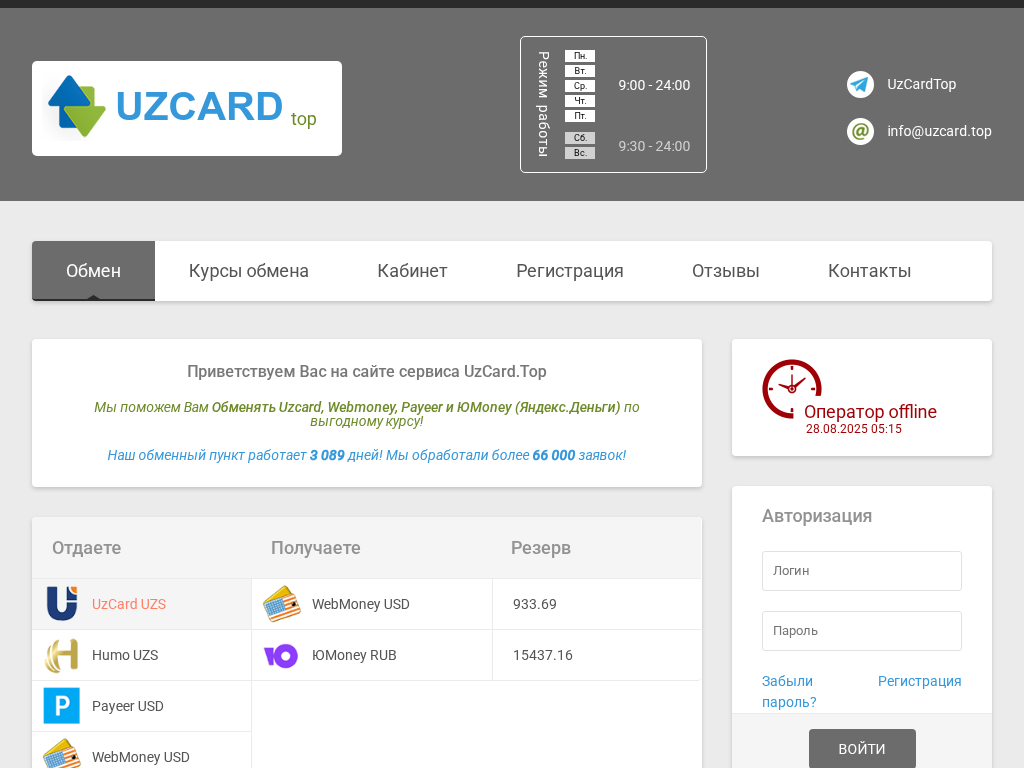Click the Пт. weekday label
The image size is (1024, 768).
coord(580,116)
